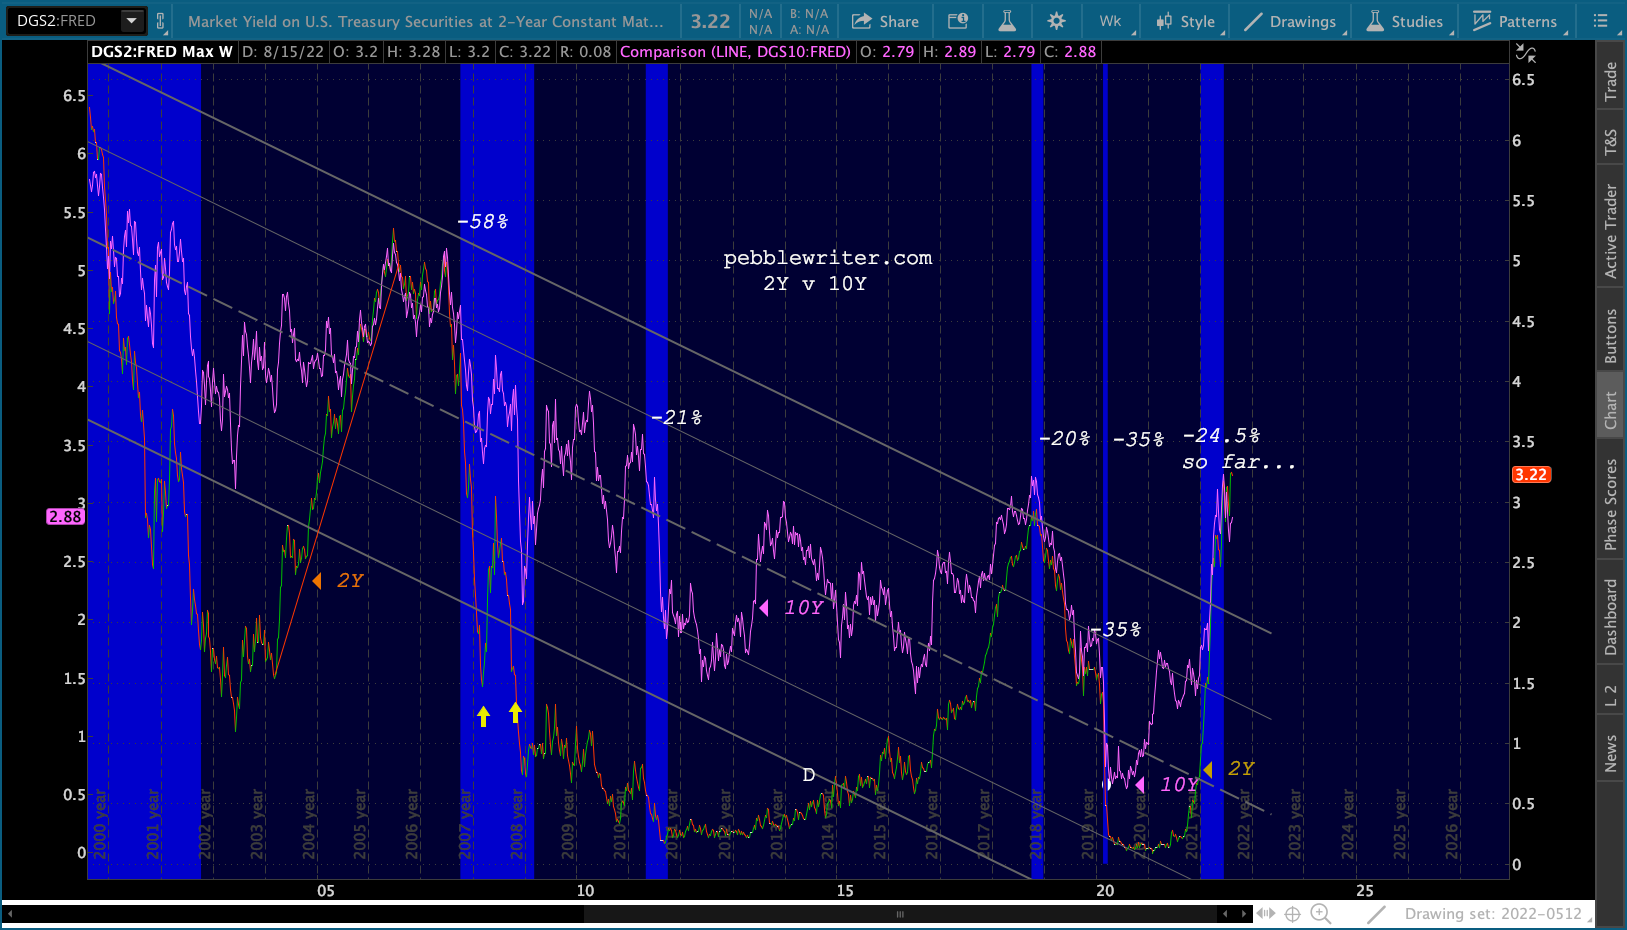The image size is (1627, 930).
Task: Click the zoom-in magnifier icon
Action: pos(1321,913)
